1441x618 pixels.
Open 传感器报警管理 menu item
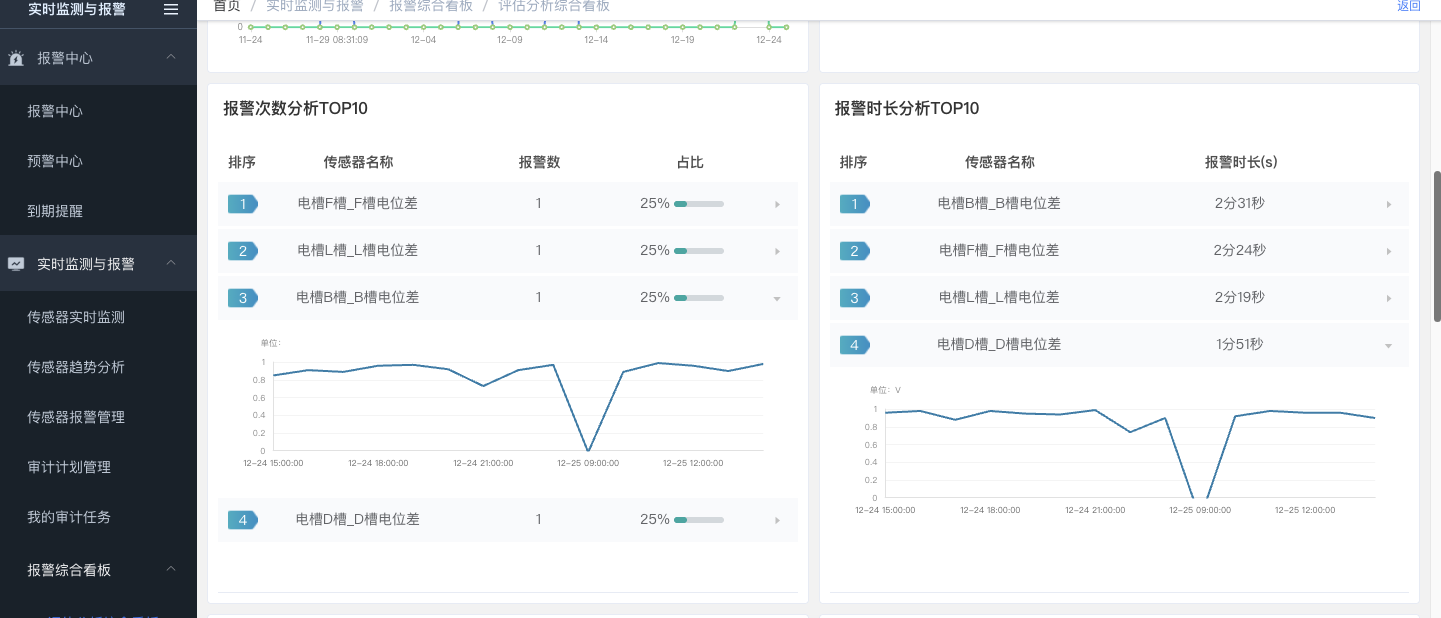[76, 417]
